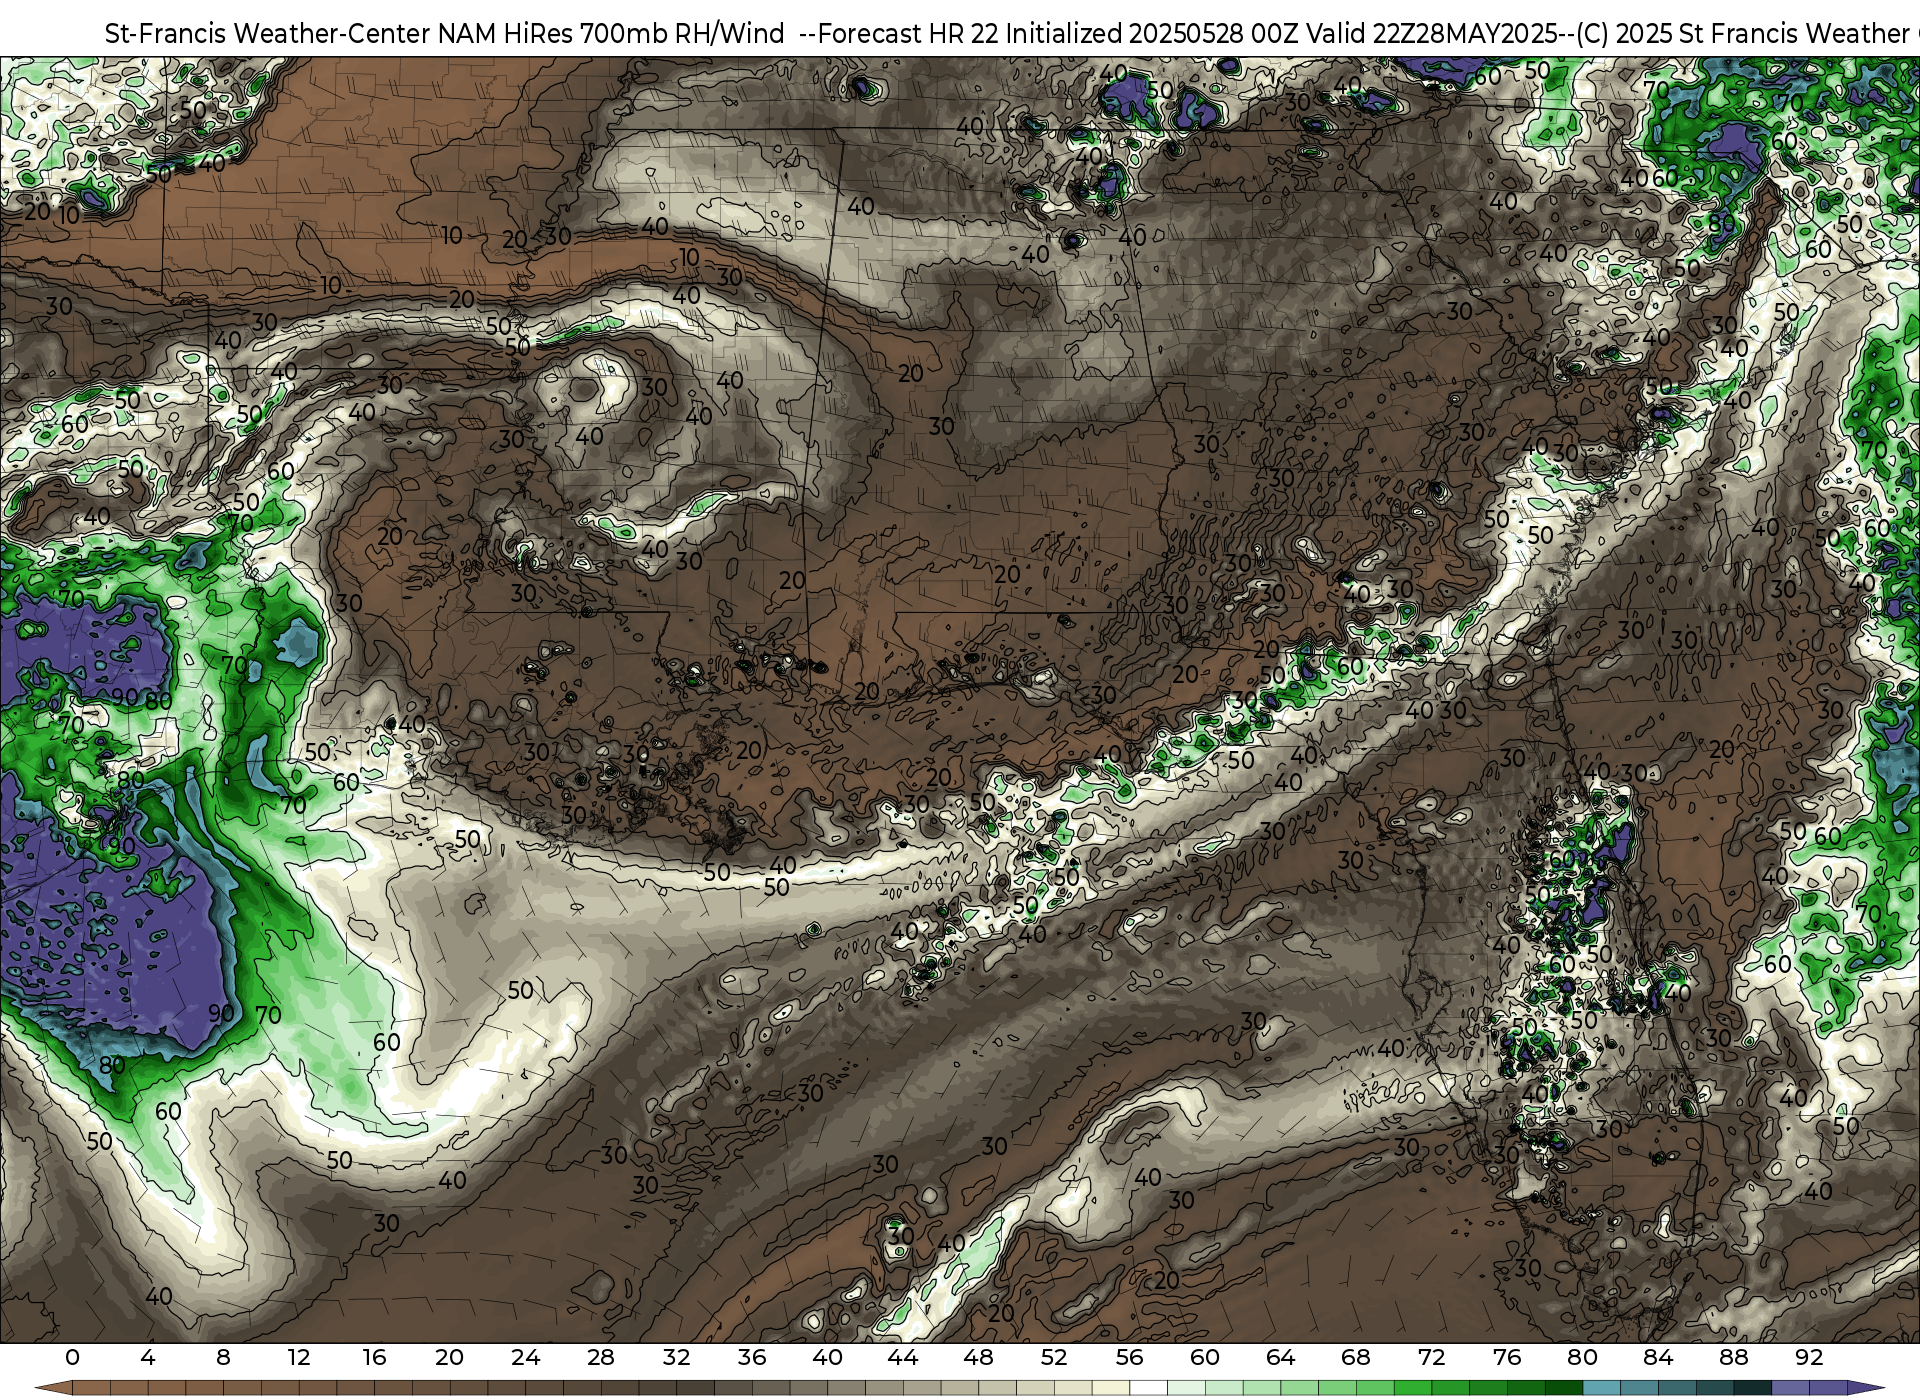Click the colorbar label "12"

[x=299, y=1357]
